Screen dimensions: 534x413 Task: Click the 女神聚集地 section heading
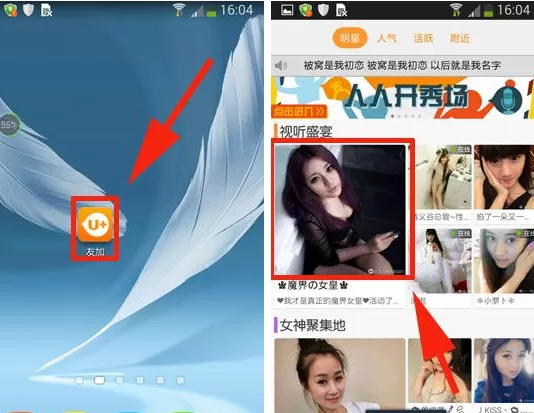click(x=313, y=325)
